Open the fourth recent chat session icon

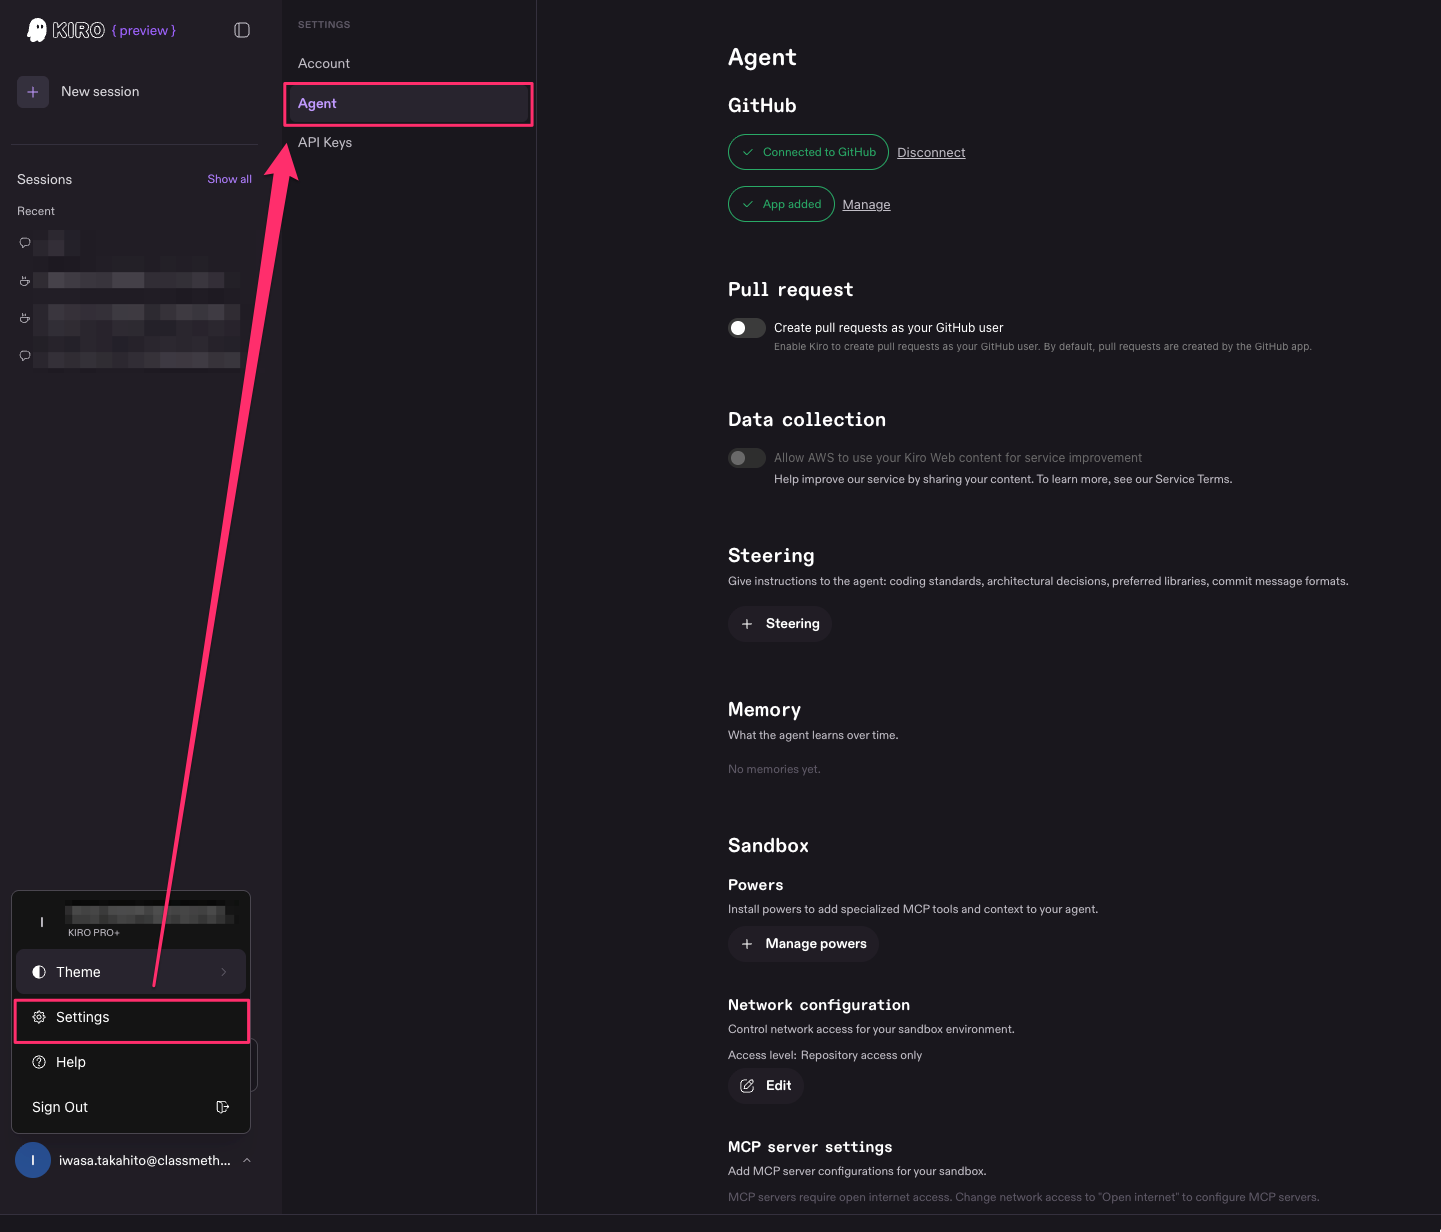(25, 356)
